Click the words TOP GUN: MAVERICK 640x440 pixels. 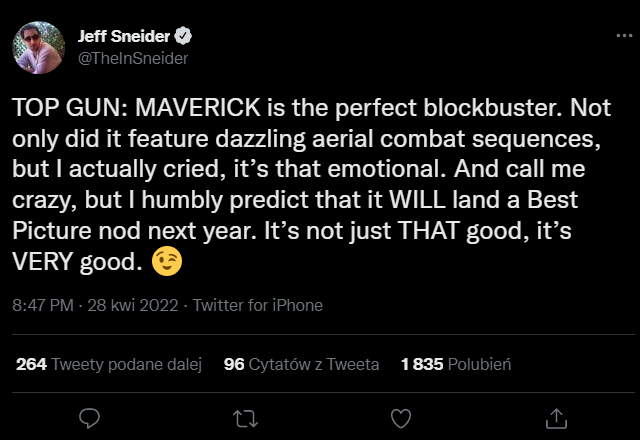107,108
